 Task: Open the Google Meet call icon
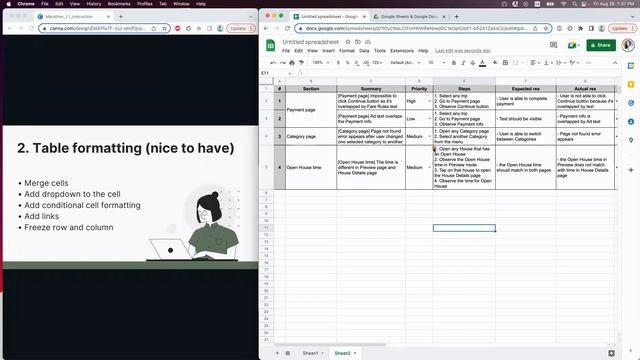coord(573,45)
